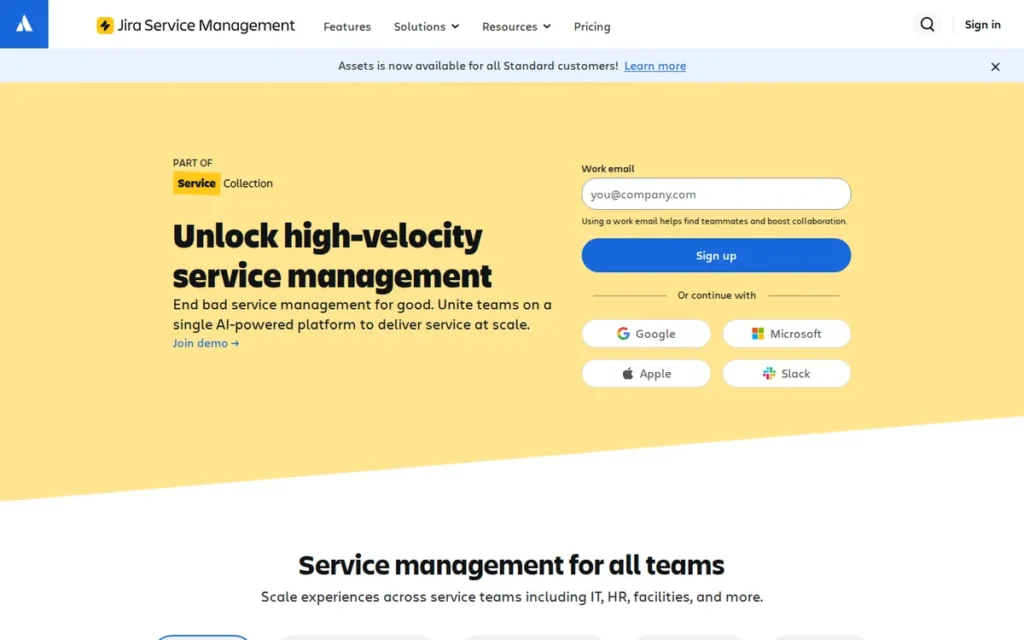Viewport: 1024px width, 640px height.
Task: Click the 'Work email' label
Action: point(608,168)
